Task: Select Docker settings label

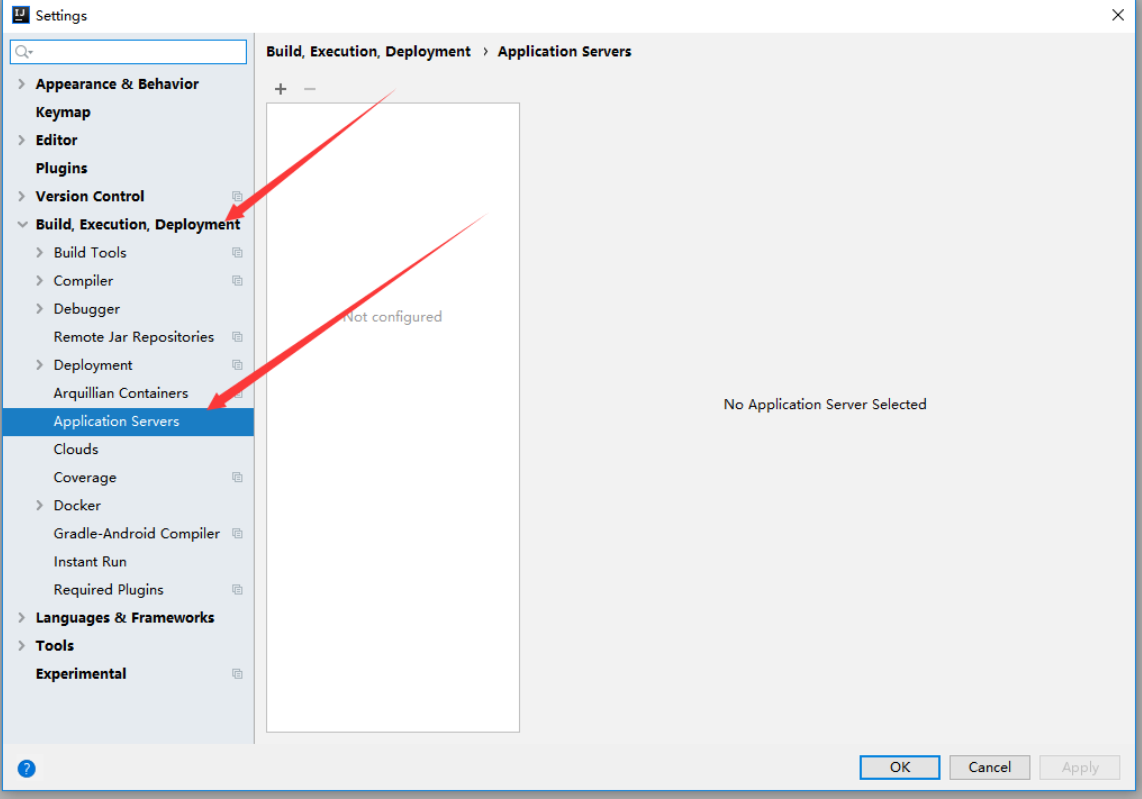Action: (77, 505)
